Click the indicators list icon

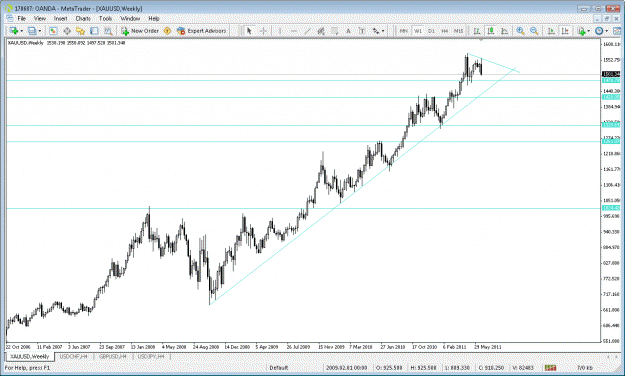[x=581, y=31]
